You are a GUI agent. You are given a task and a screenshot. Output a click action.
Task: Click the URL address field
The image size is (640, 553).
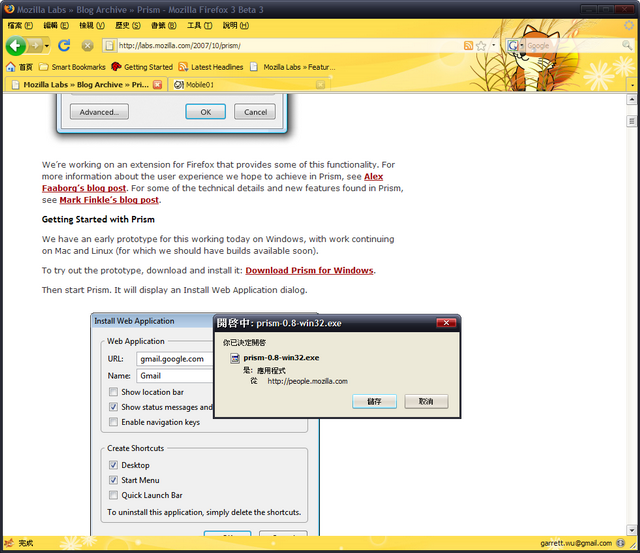pyautogui.click(x=290, y=46)
